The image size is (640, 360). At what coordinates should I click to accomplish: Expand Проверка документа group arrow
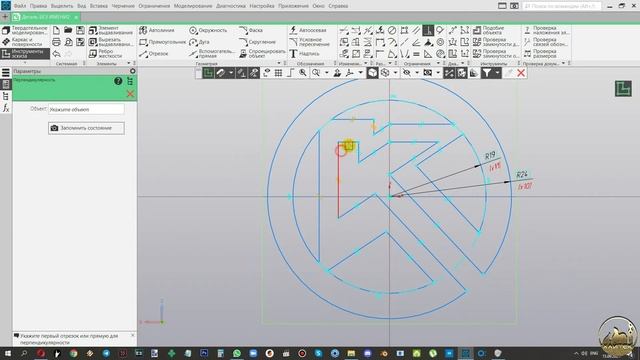click(x=564, y=63)
